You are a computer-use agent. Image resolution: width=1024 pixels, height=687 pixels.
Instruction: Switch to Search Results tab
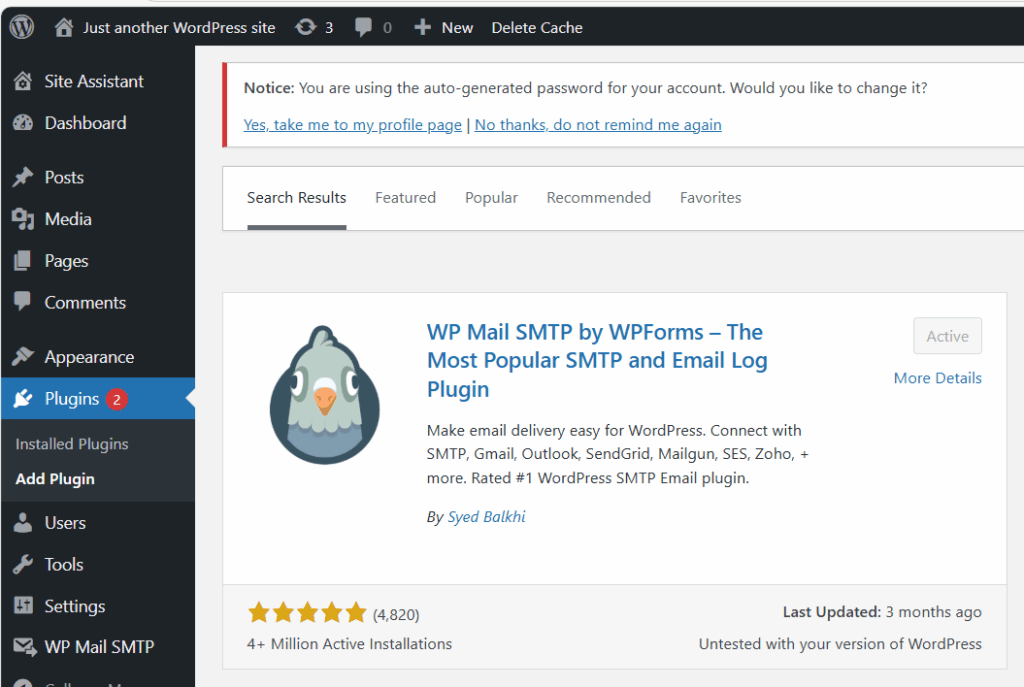click(x=296, y=198)
